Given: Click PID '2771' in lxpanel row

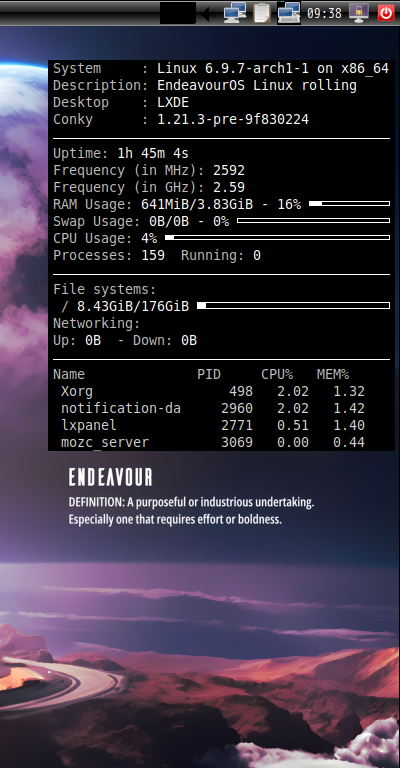Looking at the screenshot, I should 237,425.
